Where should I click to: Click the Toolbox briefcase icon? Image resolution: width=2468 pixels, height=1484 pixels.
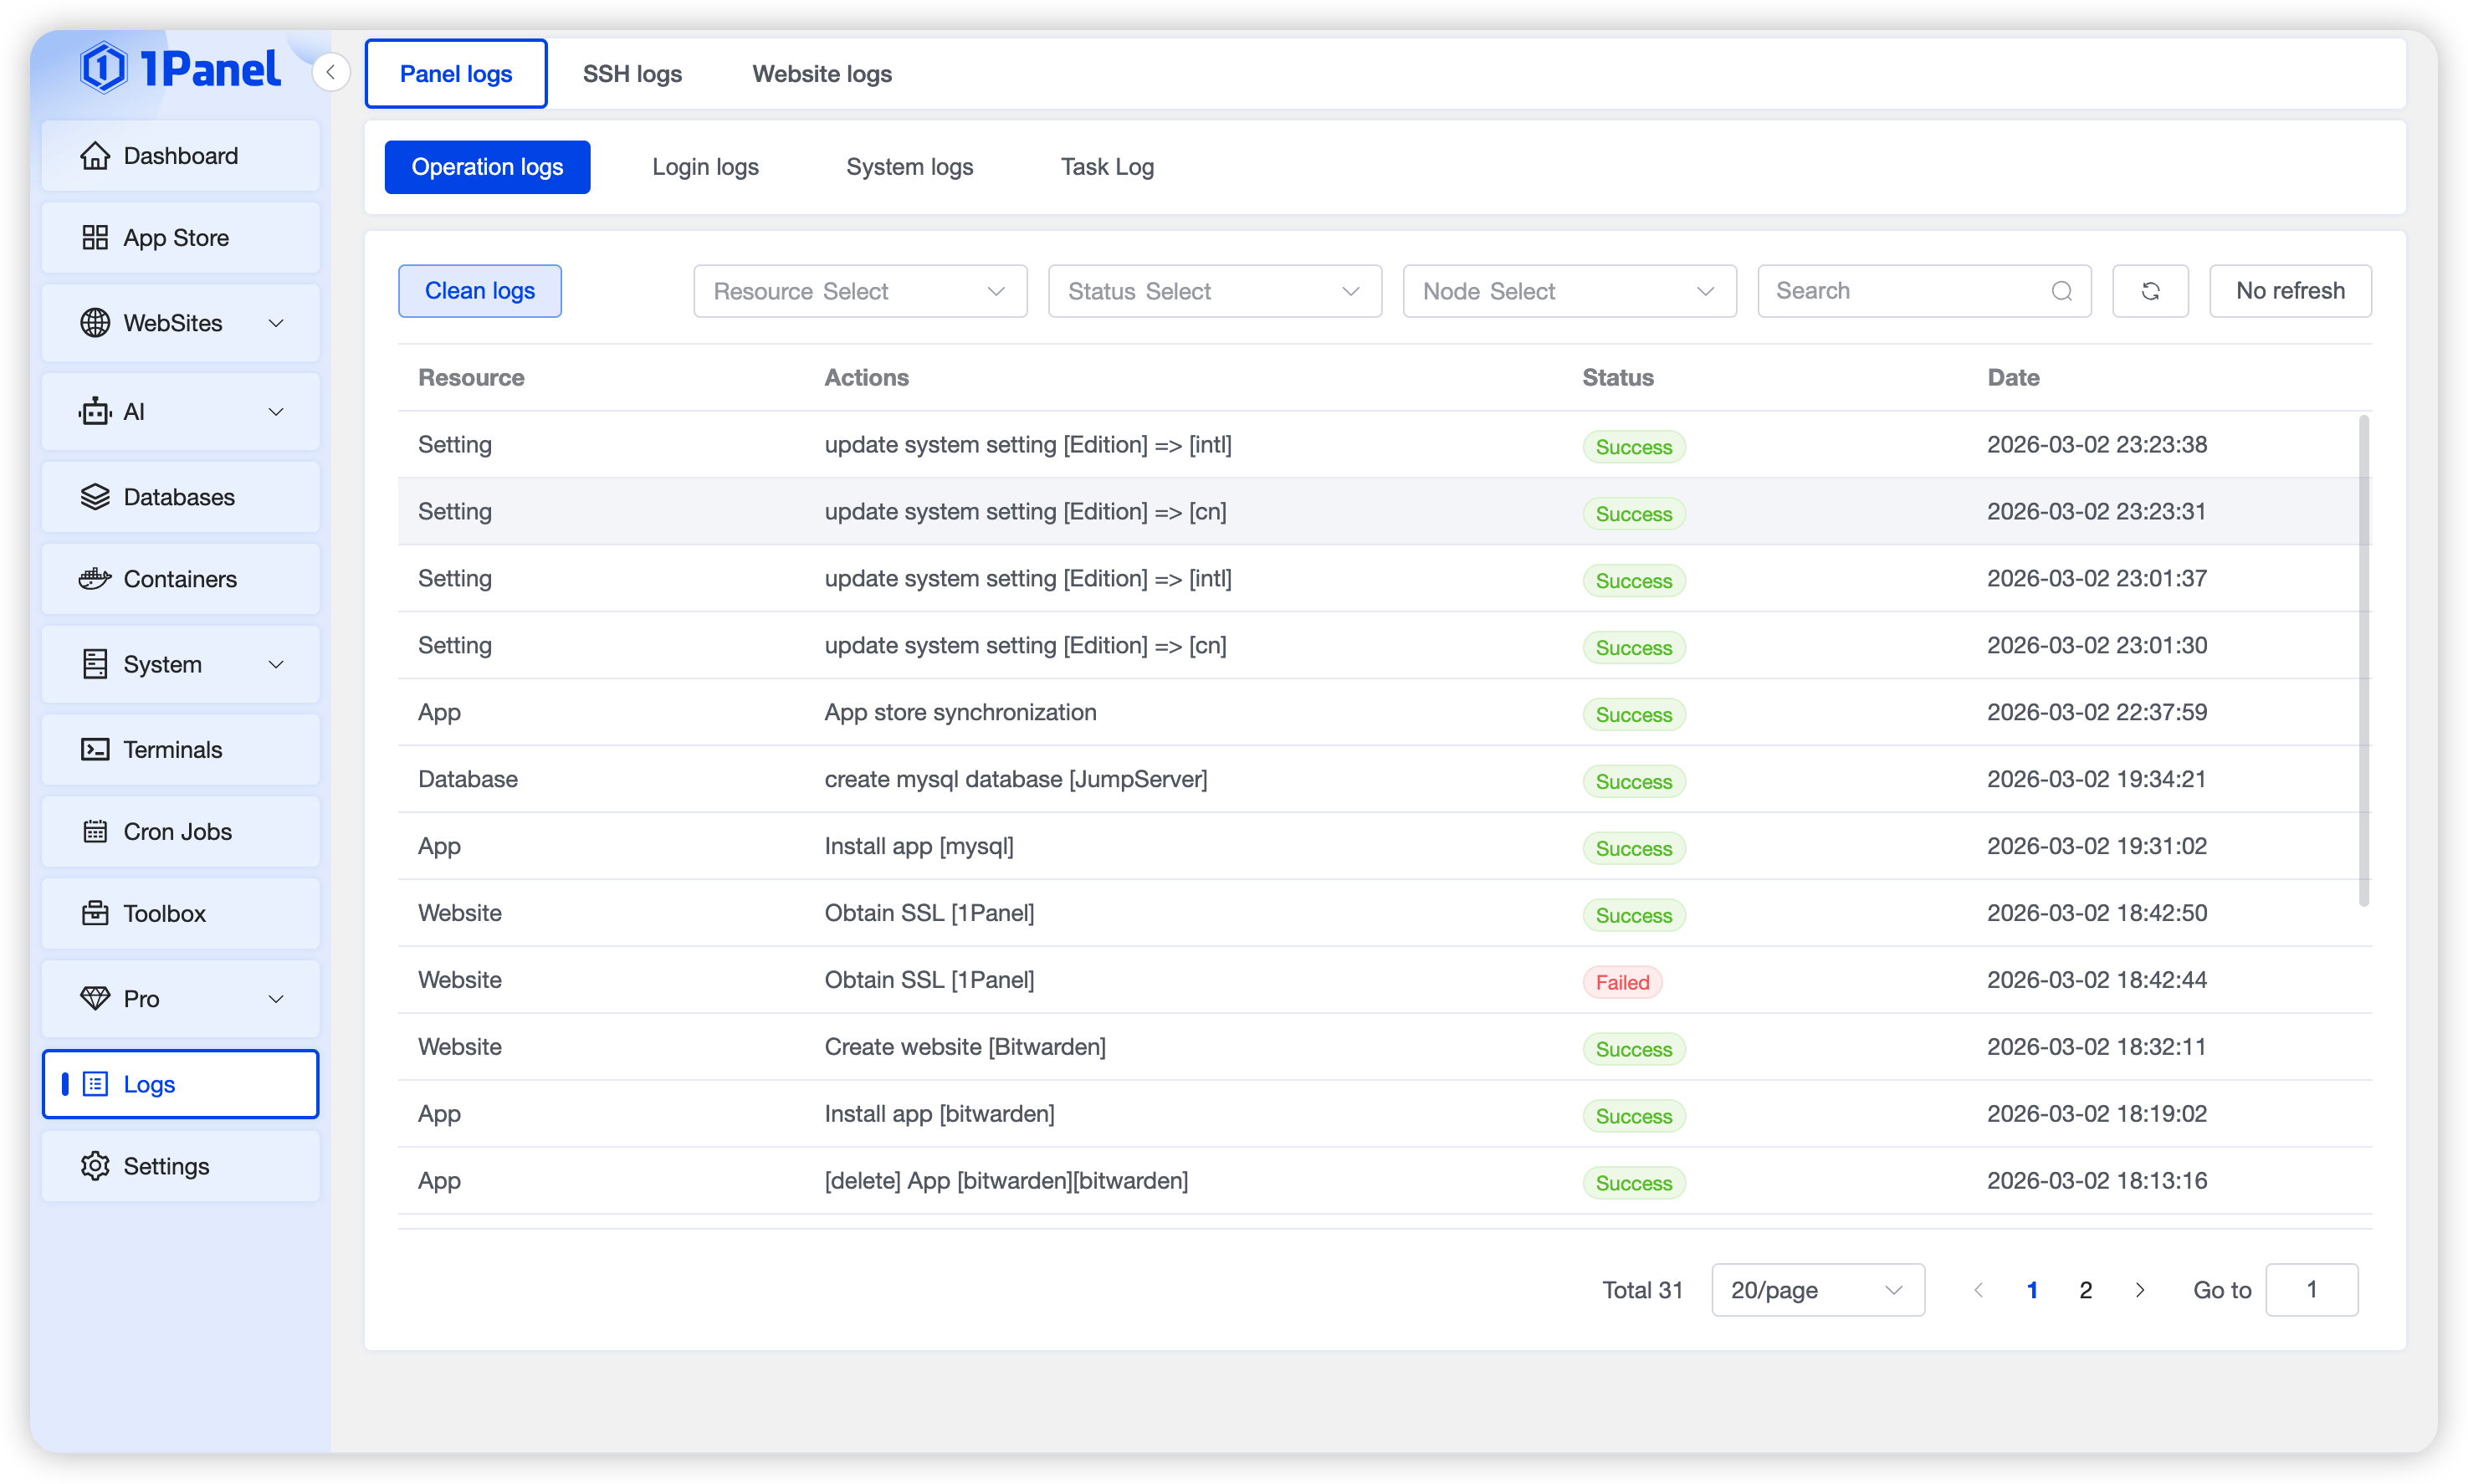coord(95,914)
